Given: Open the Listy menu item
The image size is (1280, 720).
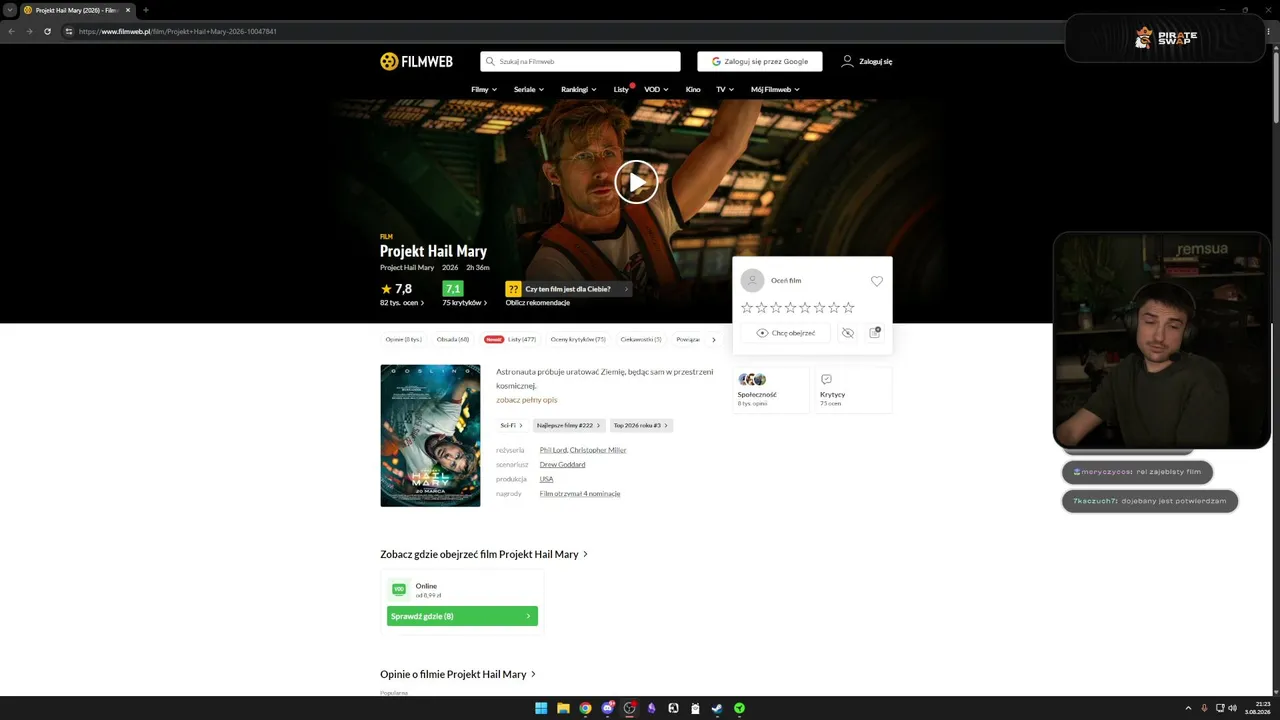Looking at the screenshot, I should point(622,90).
